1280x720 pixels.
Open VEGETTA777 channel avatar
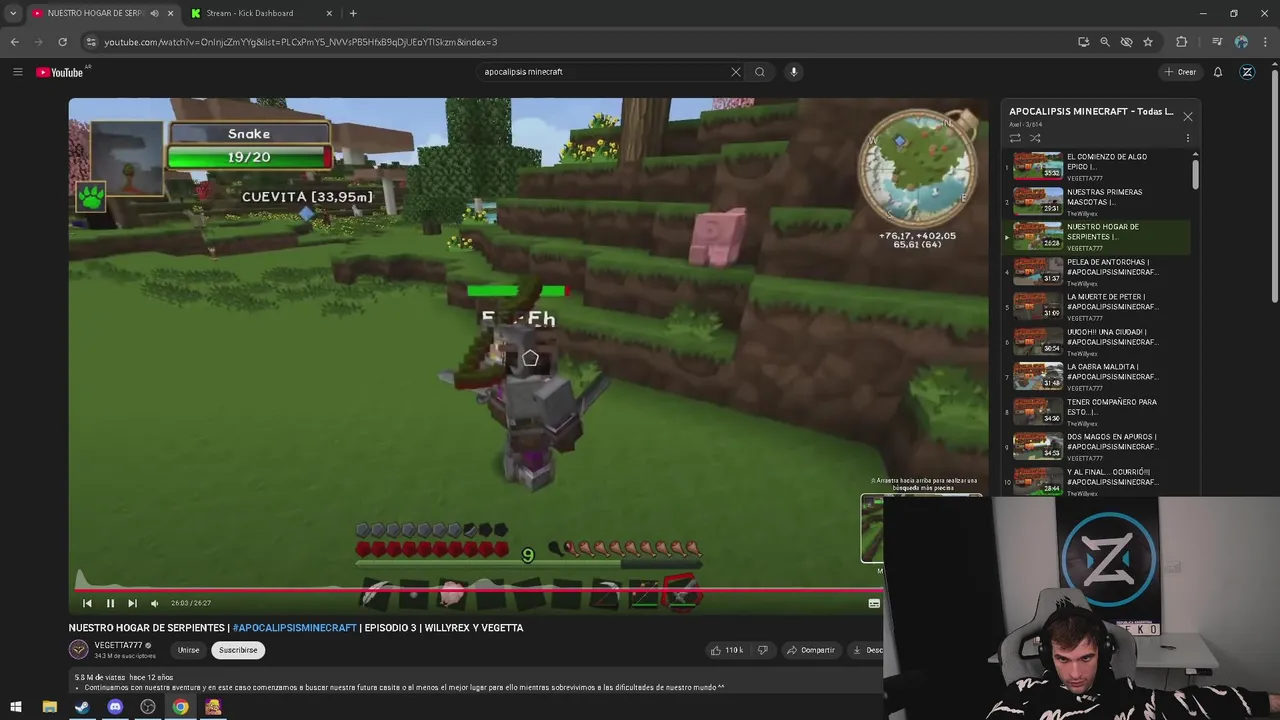pos(79,649)
